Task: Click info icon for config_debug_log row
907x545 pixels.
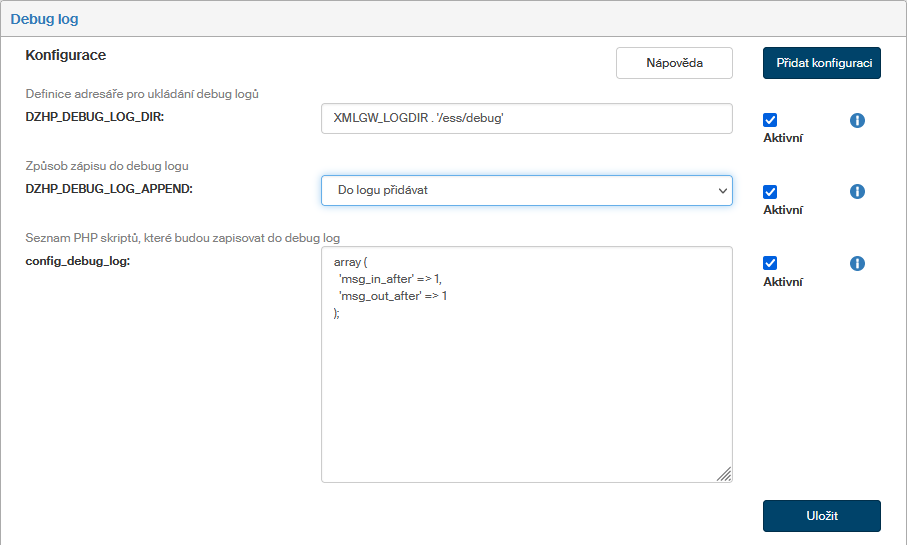Action: (x=857, y=264)
